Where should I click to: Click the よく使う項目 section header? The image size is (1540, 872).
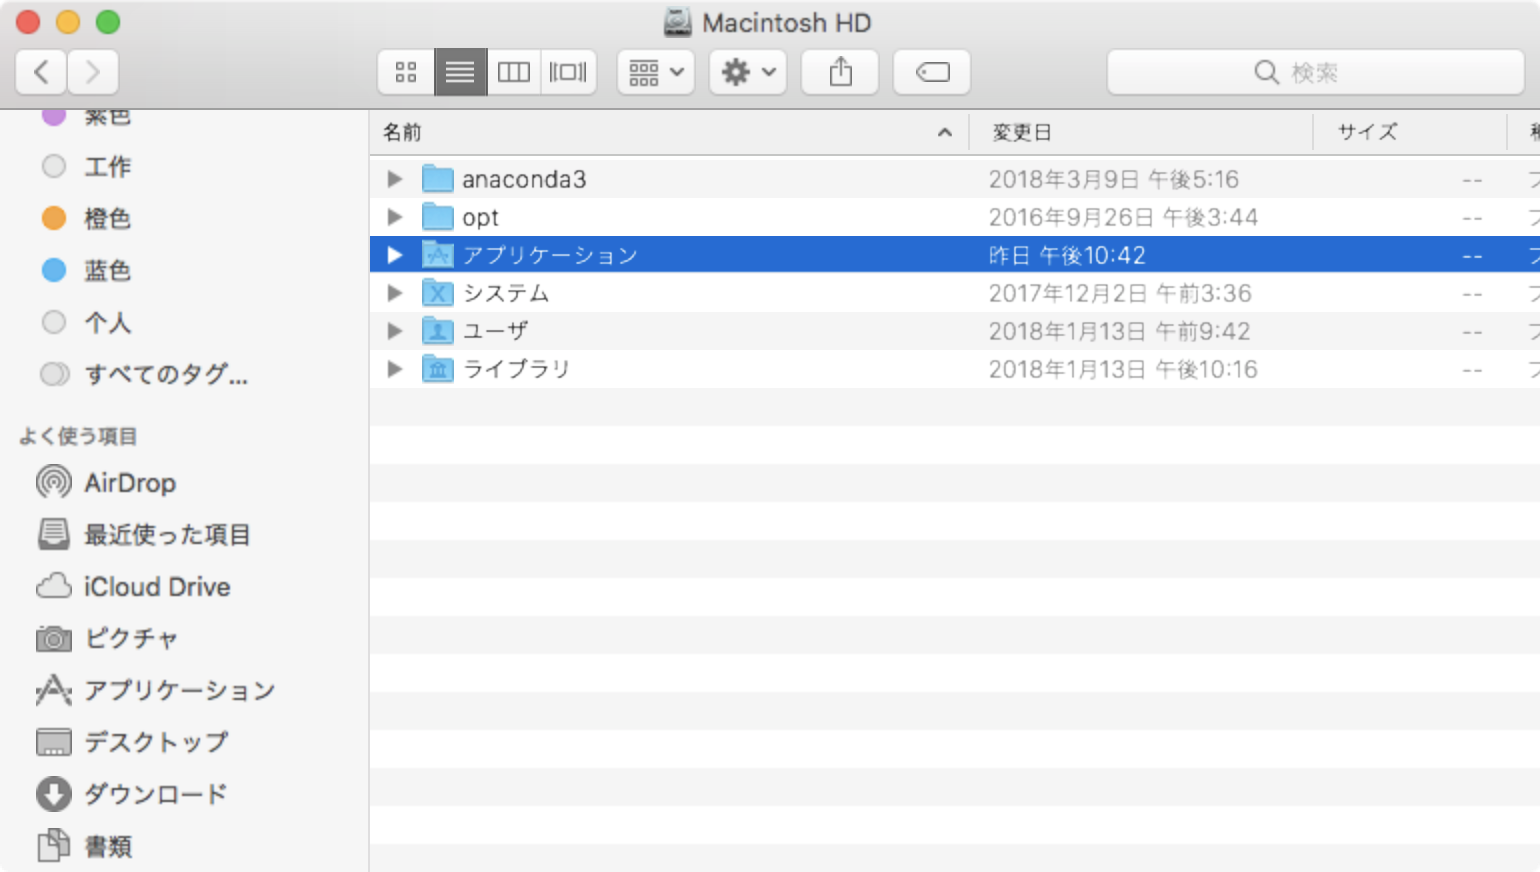pos(78,436)
